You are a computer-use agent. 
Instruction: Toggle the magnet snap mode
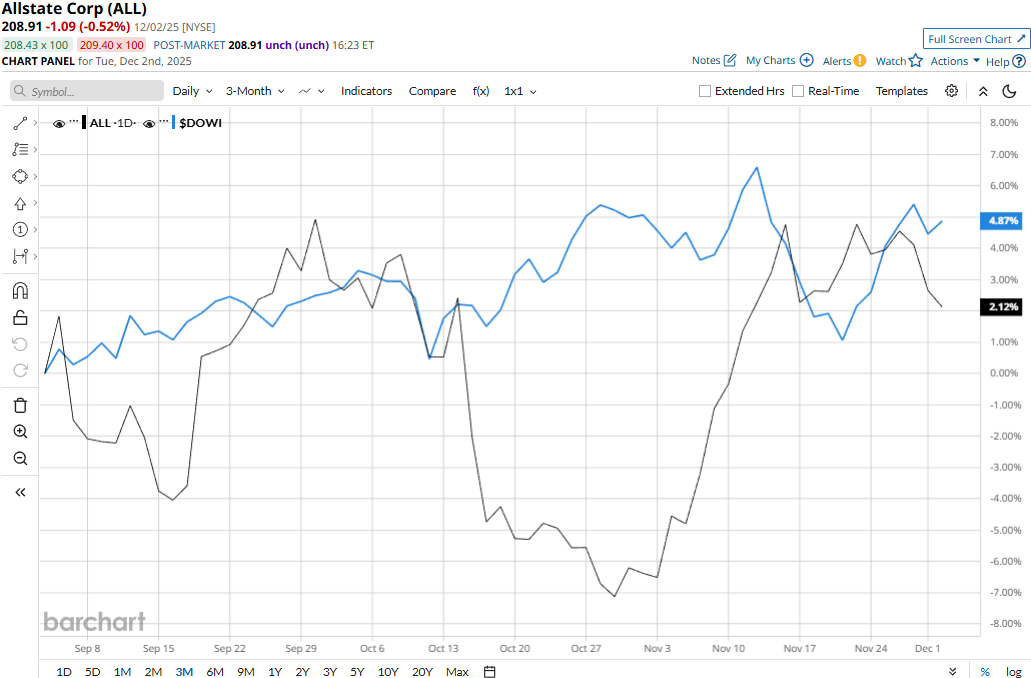[x=20, y=291]
